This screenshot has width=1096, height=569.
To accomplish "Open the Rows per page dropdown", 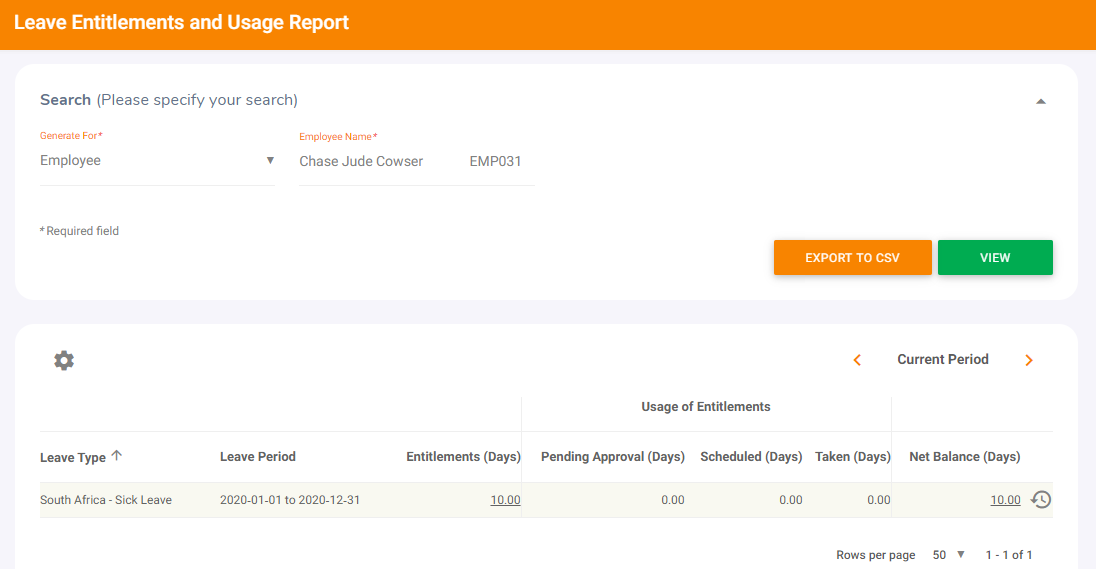I will tap(949, 554).
